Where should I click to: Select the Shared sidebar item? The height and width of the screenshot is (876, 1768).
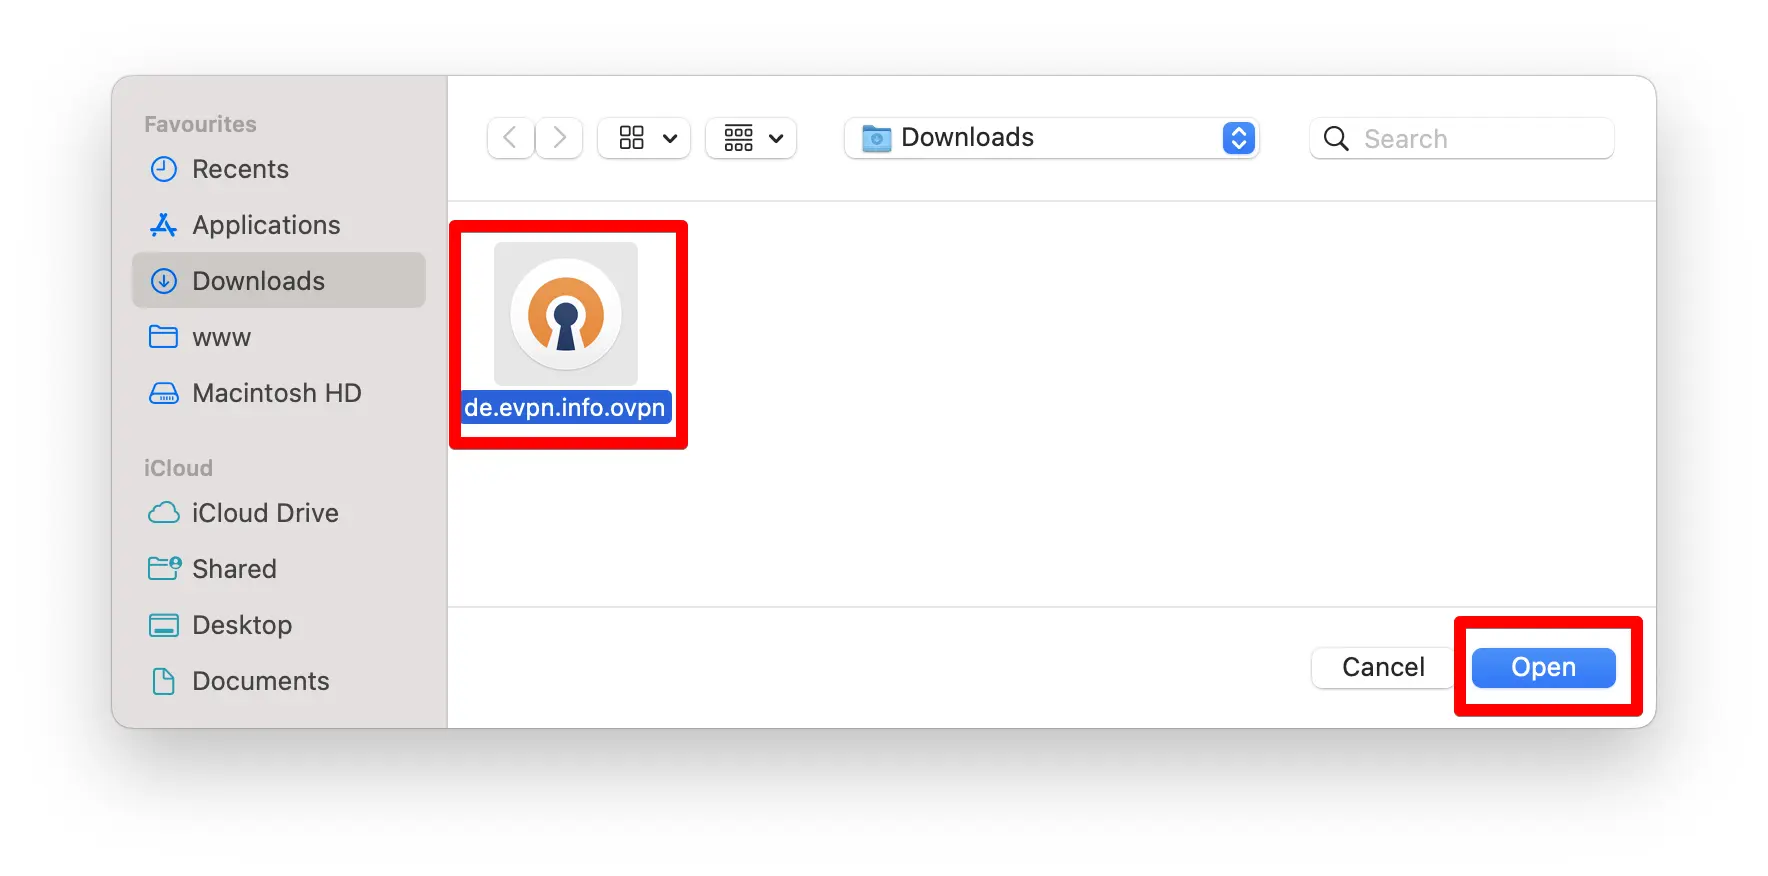pyautogui.click(x=278, y=569)
